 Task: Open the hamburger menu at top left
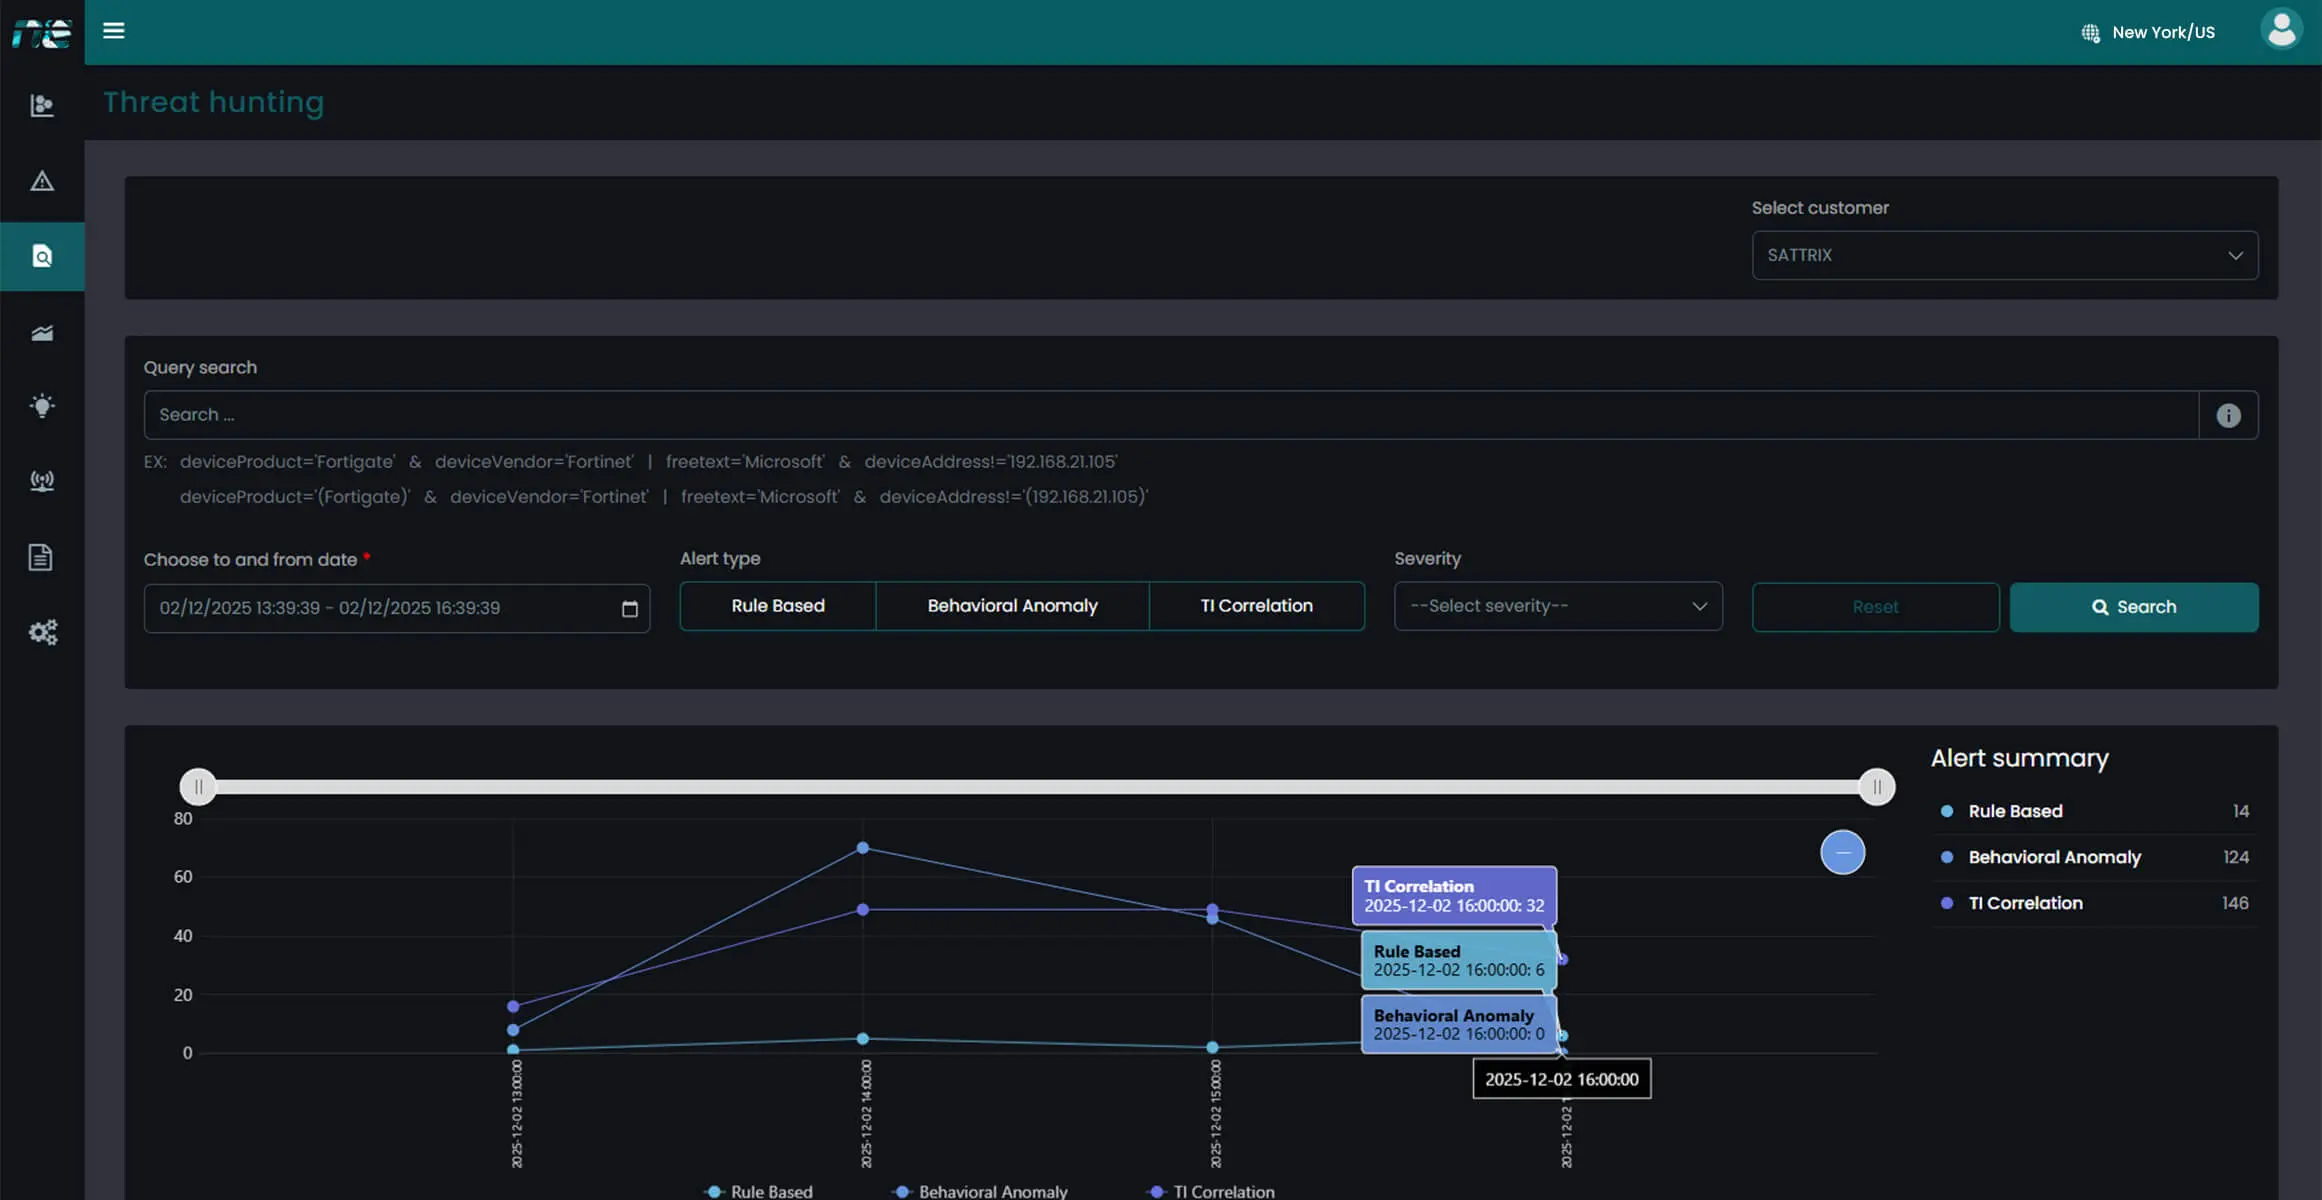113,31
